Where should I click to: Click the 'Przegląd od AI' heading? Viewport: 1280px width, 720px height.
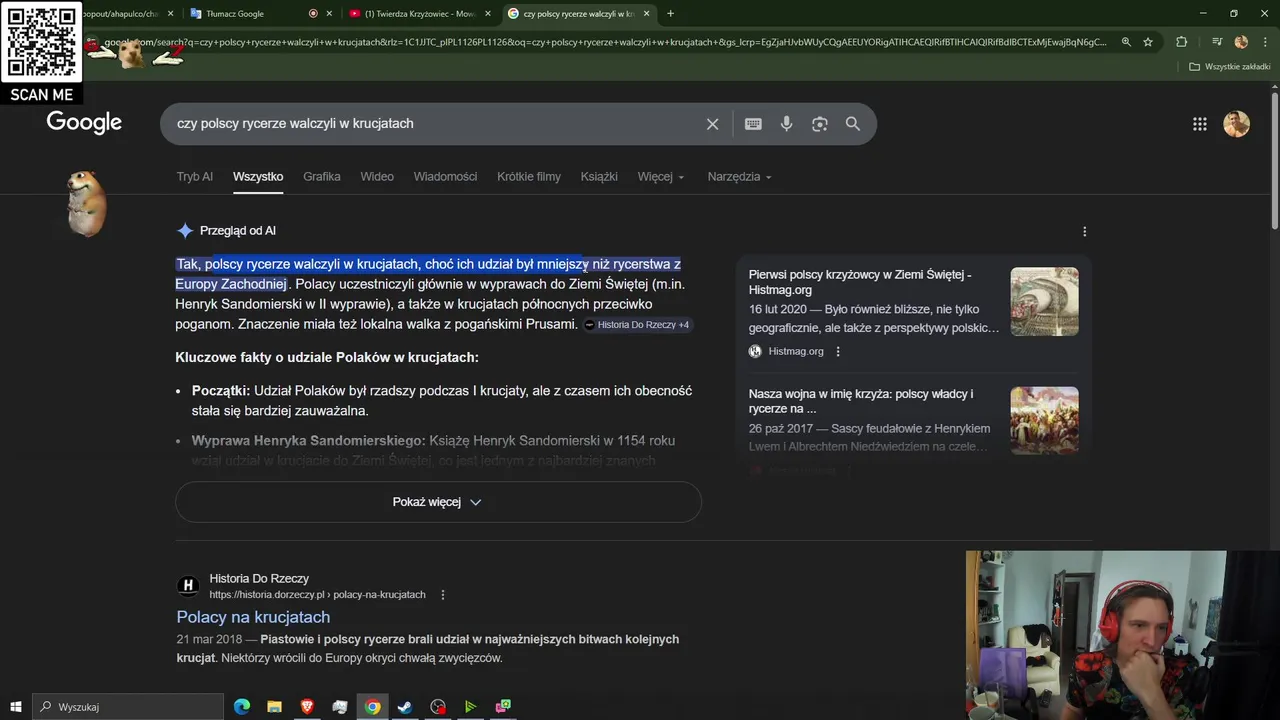(x=238, y=231)
